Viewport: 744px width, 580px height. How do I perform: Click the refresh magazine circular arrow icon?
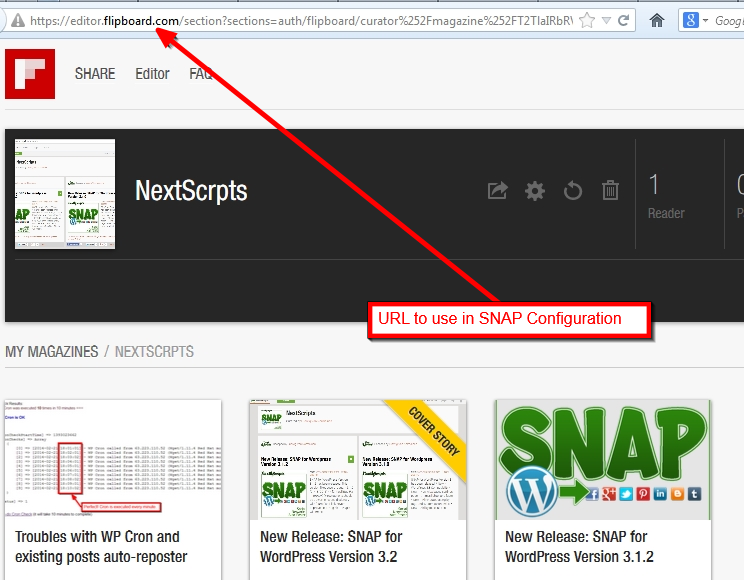pos(573,191)
